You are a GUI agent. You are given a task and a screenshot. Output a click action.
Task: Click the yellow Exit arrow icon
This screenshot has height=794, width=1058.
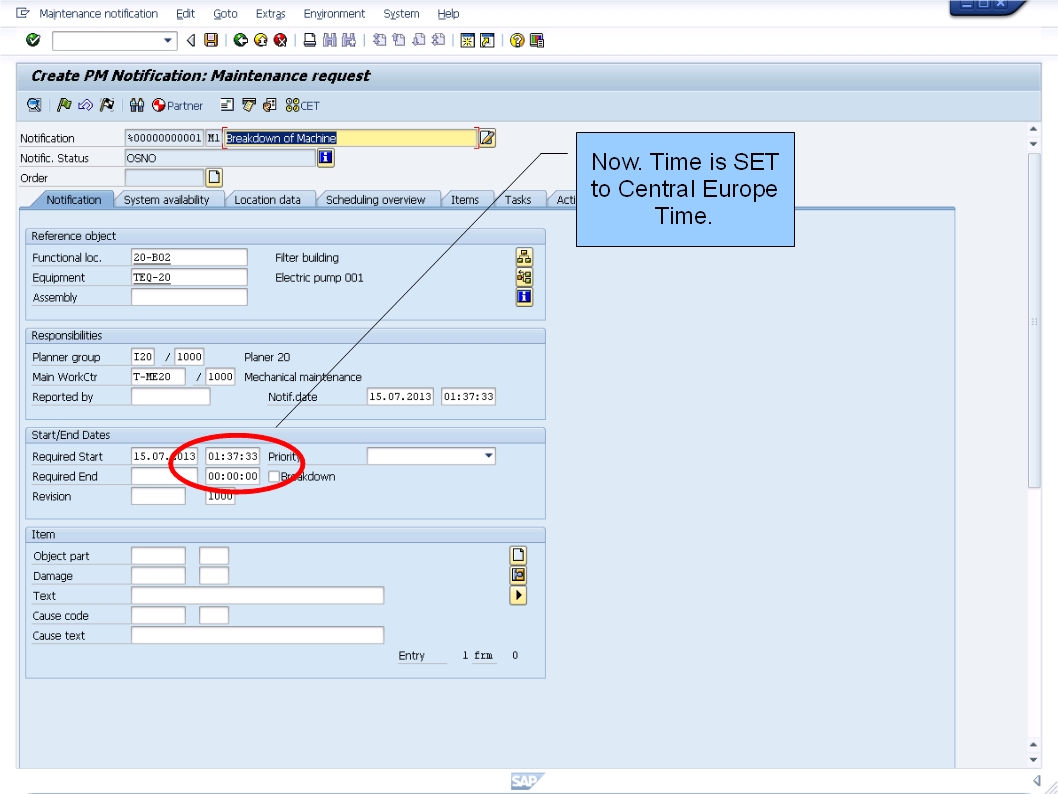coord(260,40)
